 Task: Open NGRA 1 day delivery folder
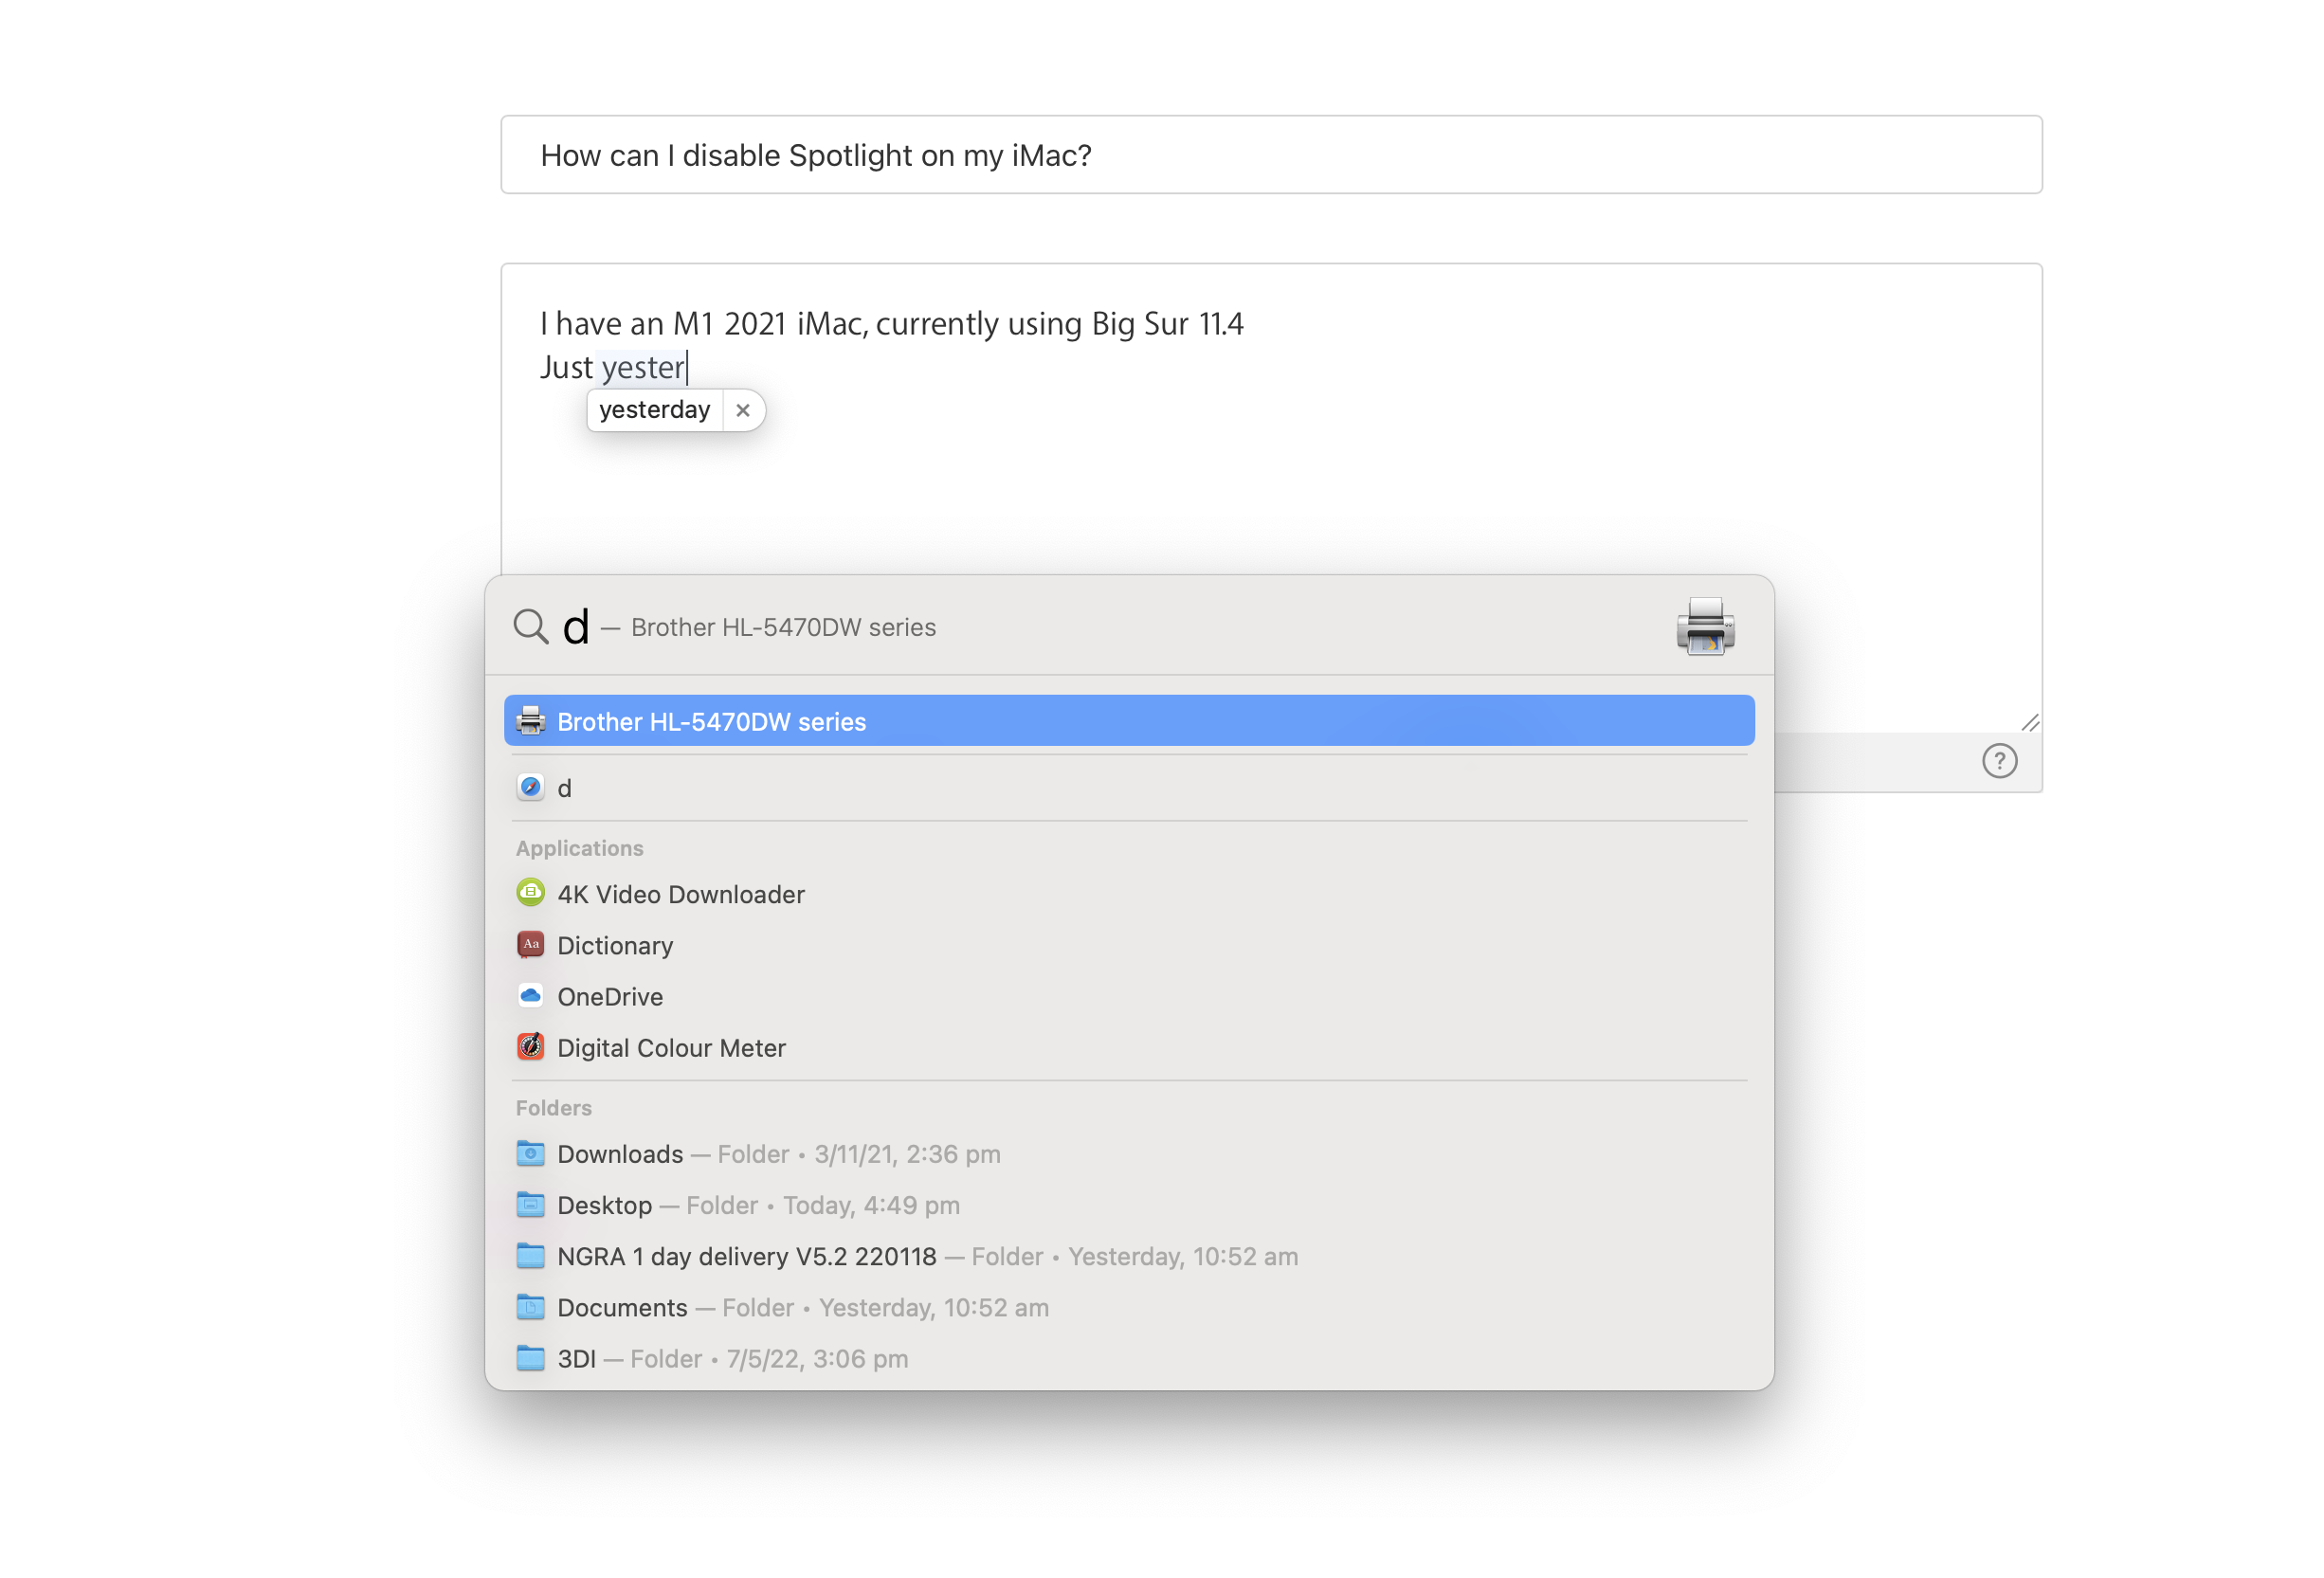(x=746, y=1255)
